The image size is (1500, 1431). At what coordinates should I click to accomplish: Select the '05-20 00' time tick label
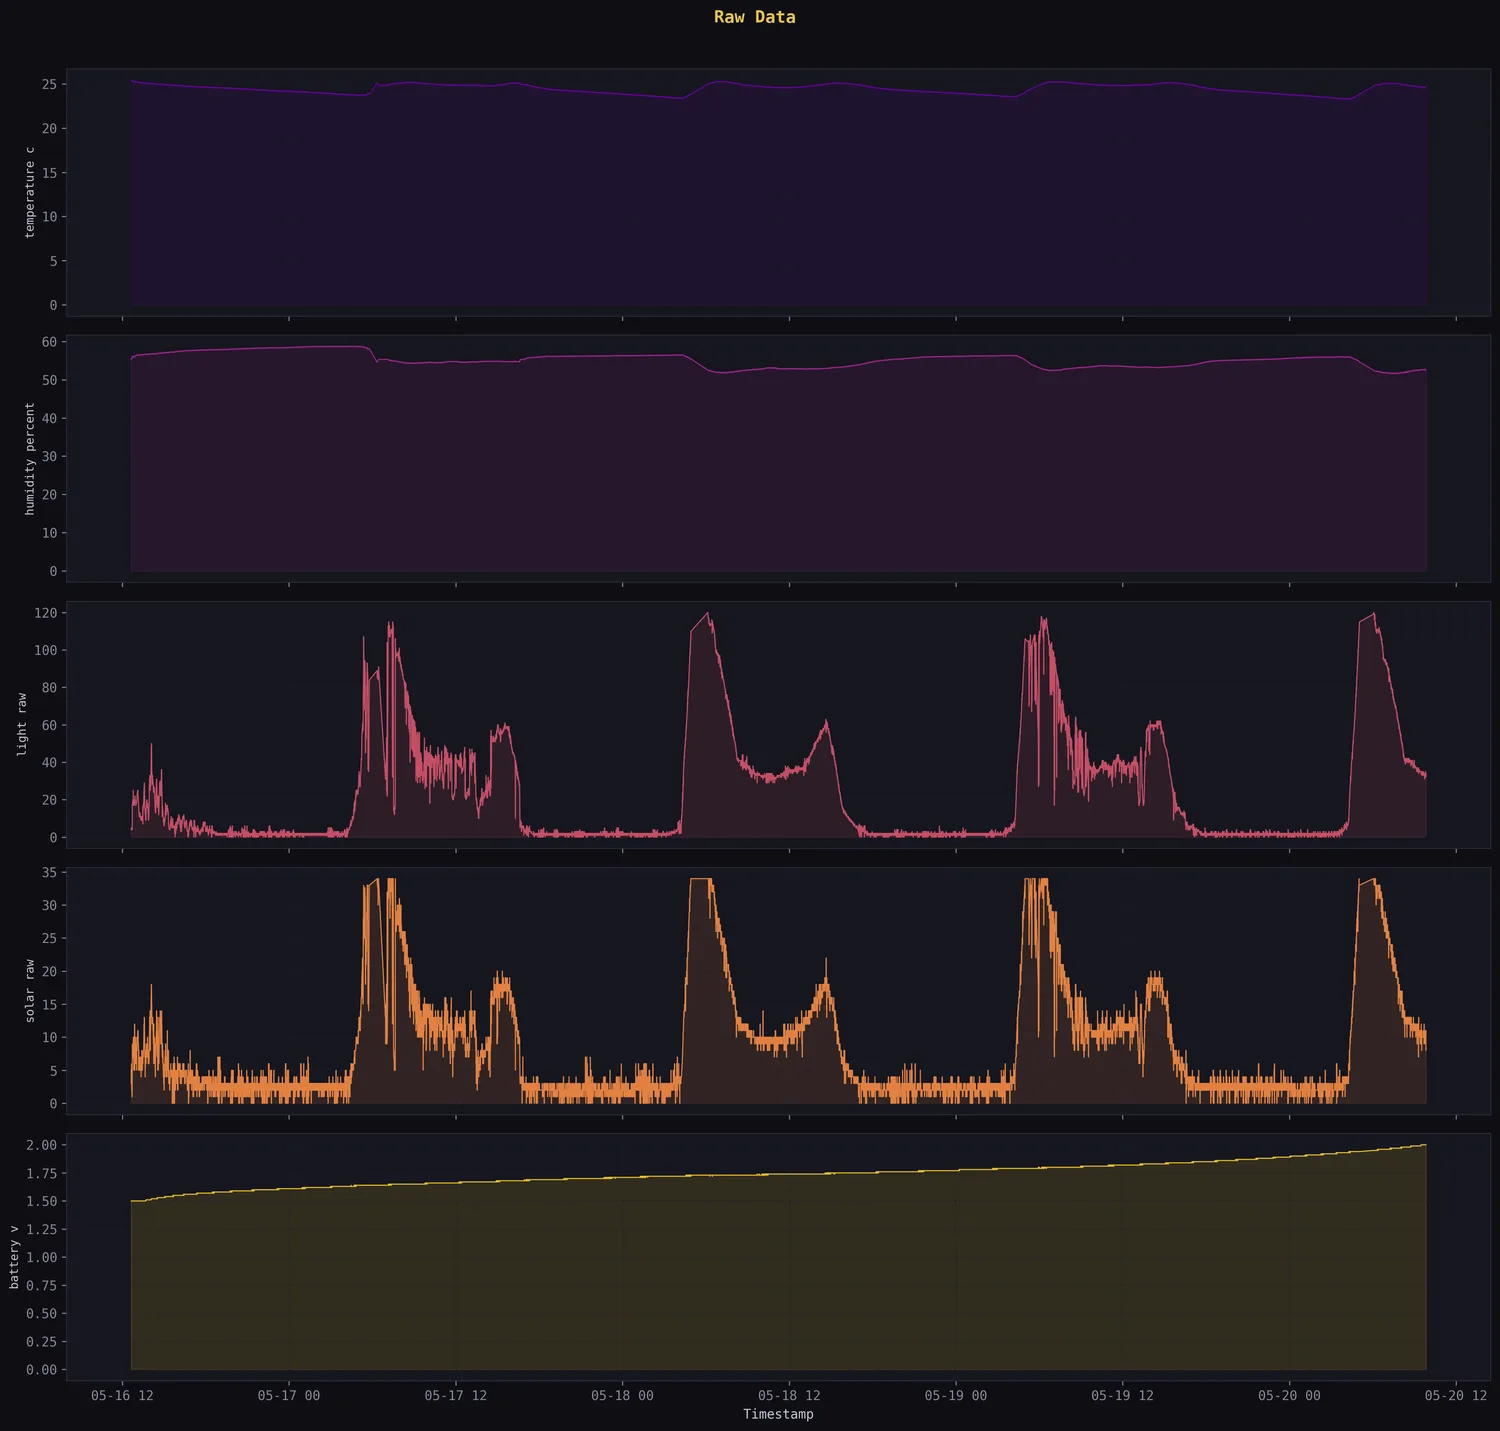(x=1289, y=1395)
